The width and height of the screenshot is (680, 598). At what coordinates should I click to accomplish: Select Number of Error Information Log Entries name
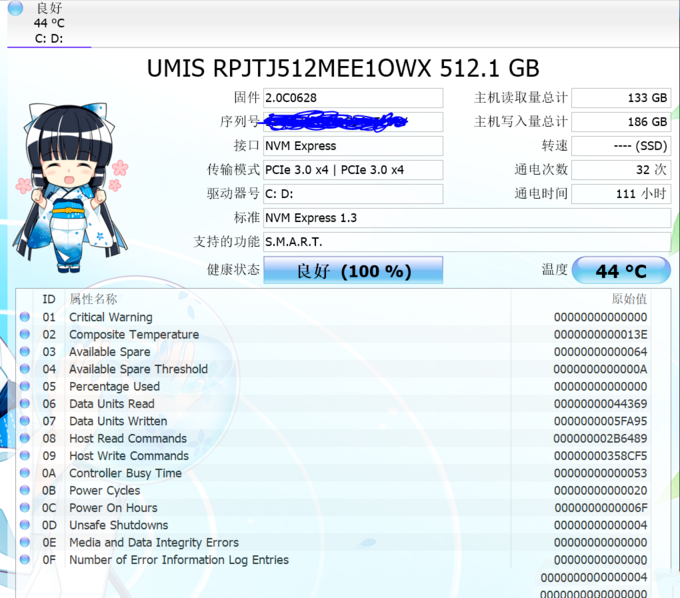point(179,560)
